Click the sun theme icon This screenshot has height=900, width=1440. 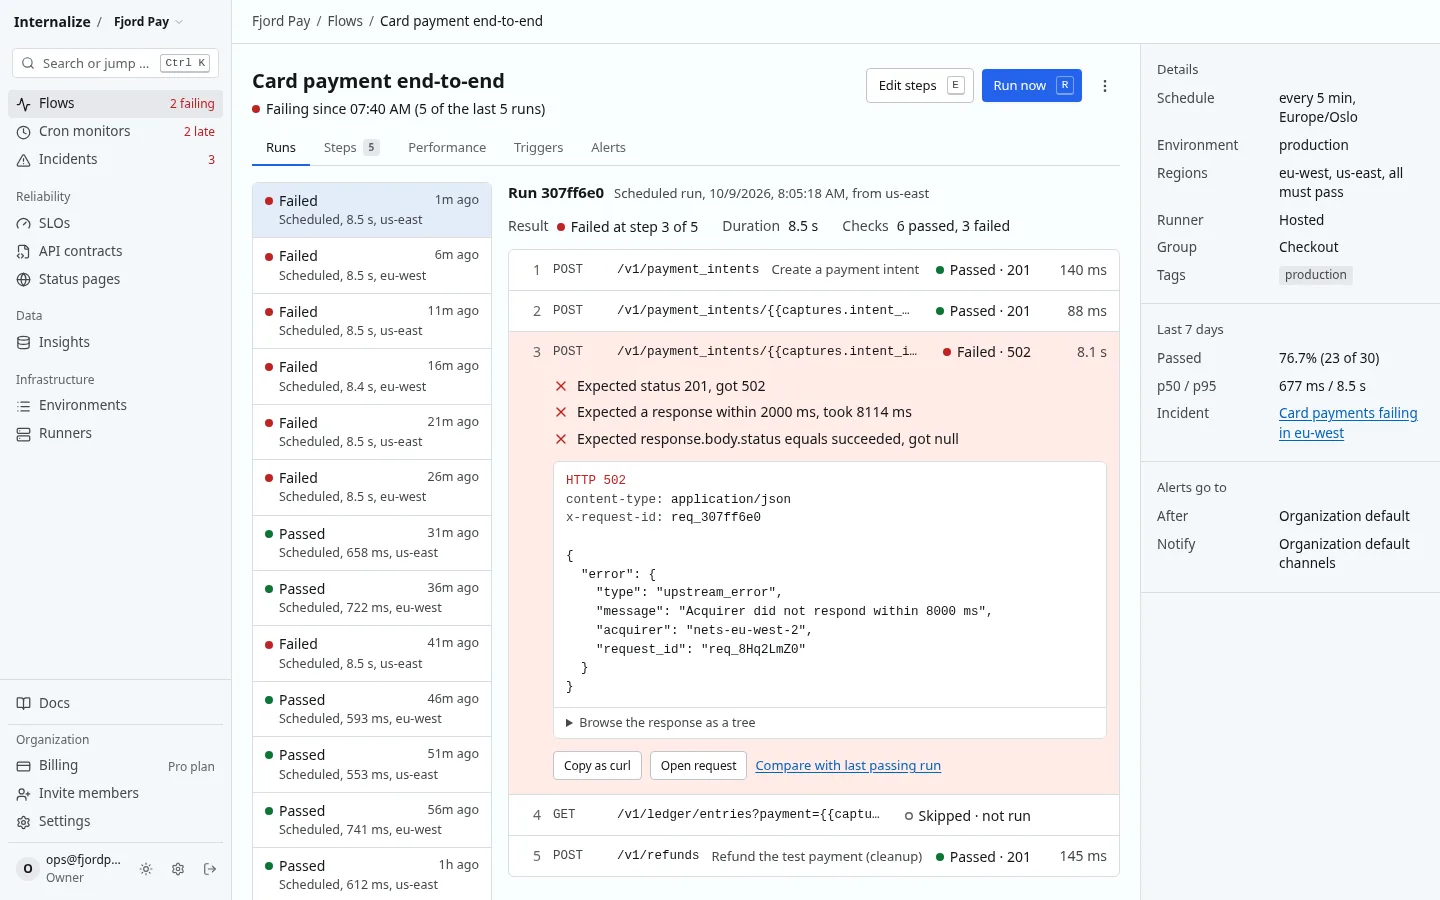(146, 869)
